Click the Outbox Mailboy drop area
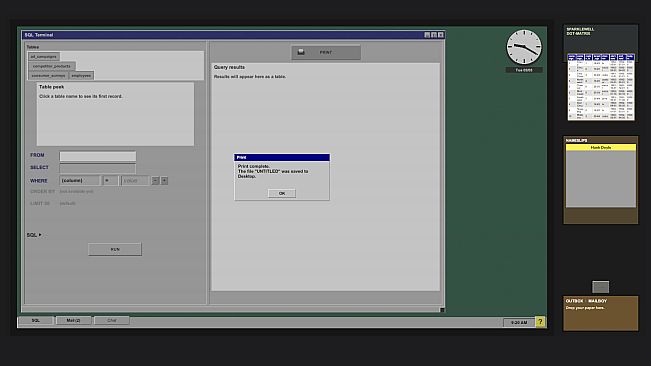Viewport: 651px width, 366px height. coord(601,313)
